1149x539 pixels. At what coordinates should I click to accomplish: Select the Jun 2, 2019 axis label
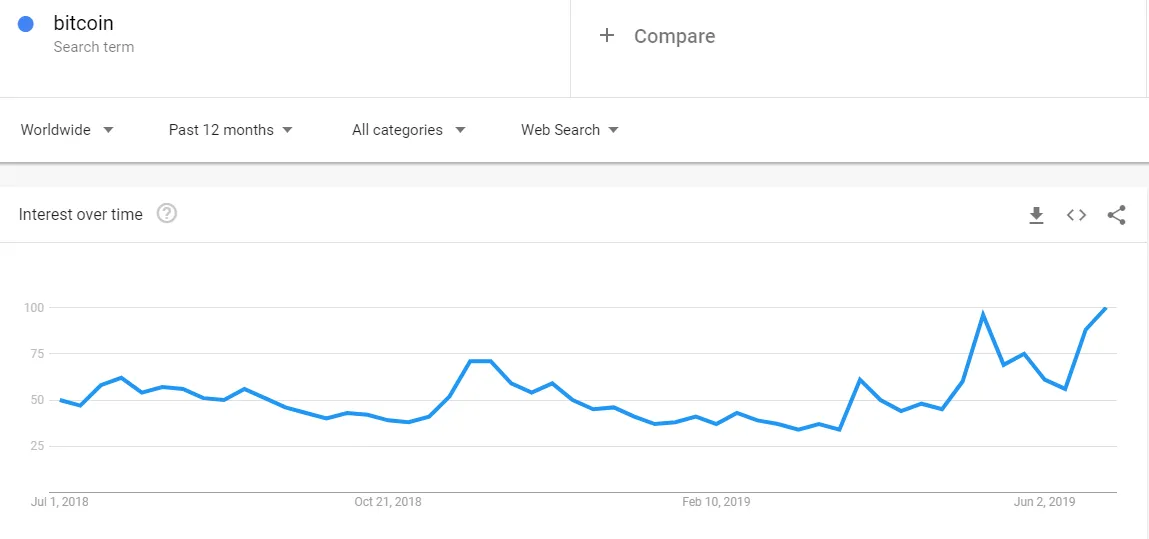point(1043,502)
